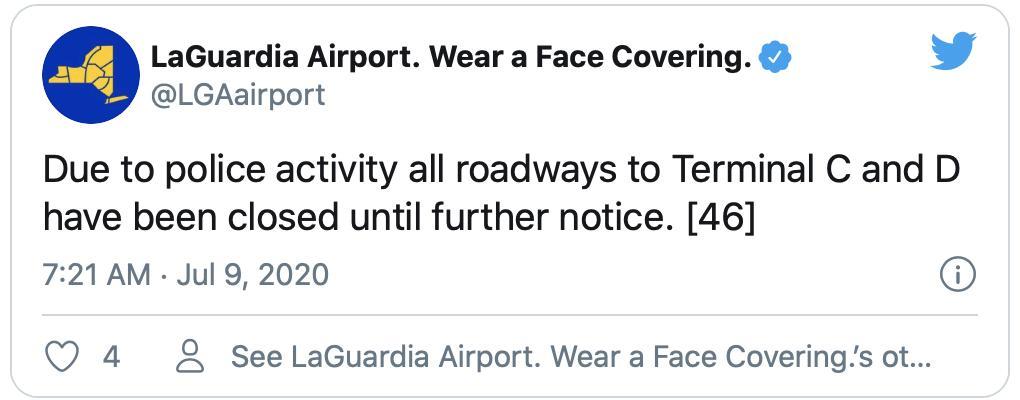
Task: Open the LaGuardia Airport profile avatar
Action: click(x=91, y=75)
